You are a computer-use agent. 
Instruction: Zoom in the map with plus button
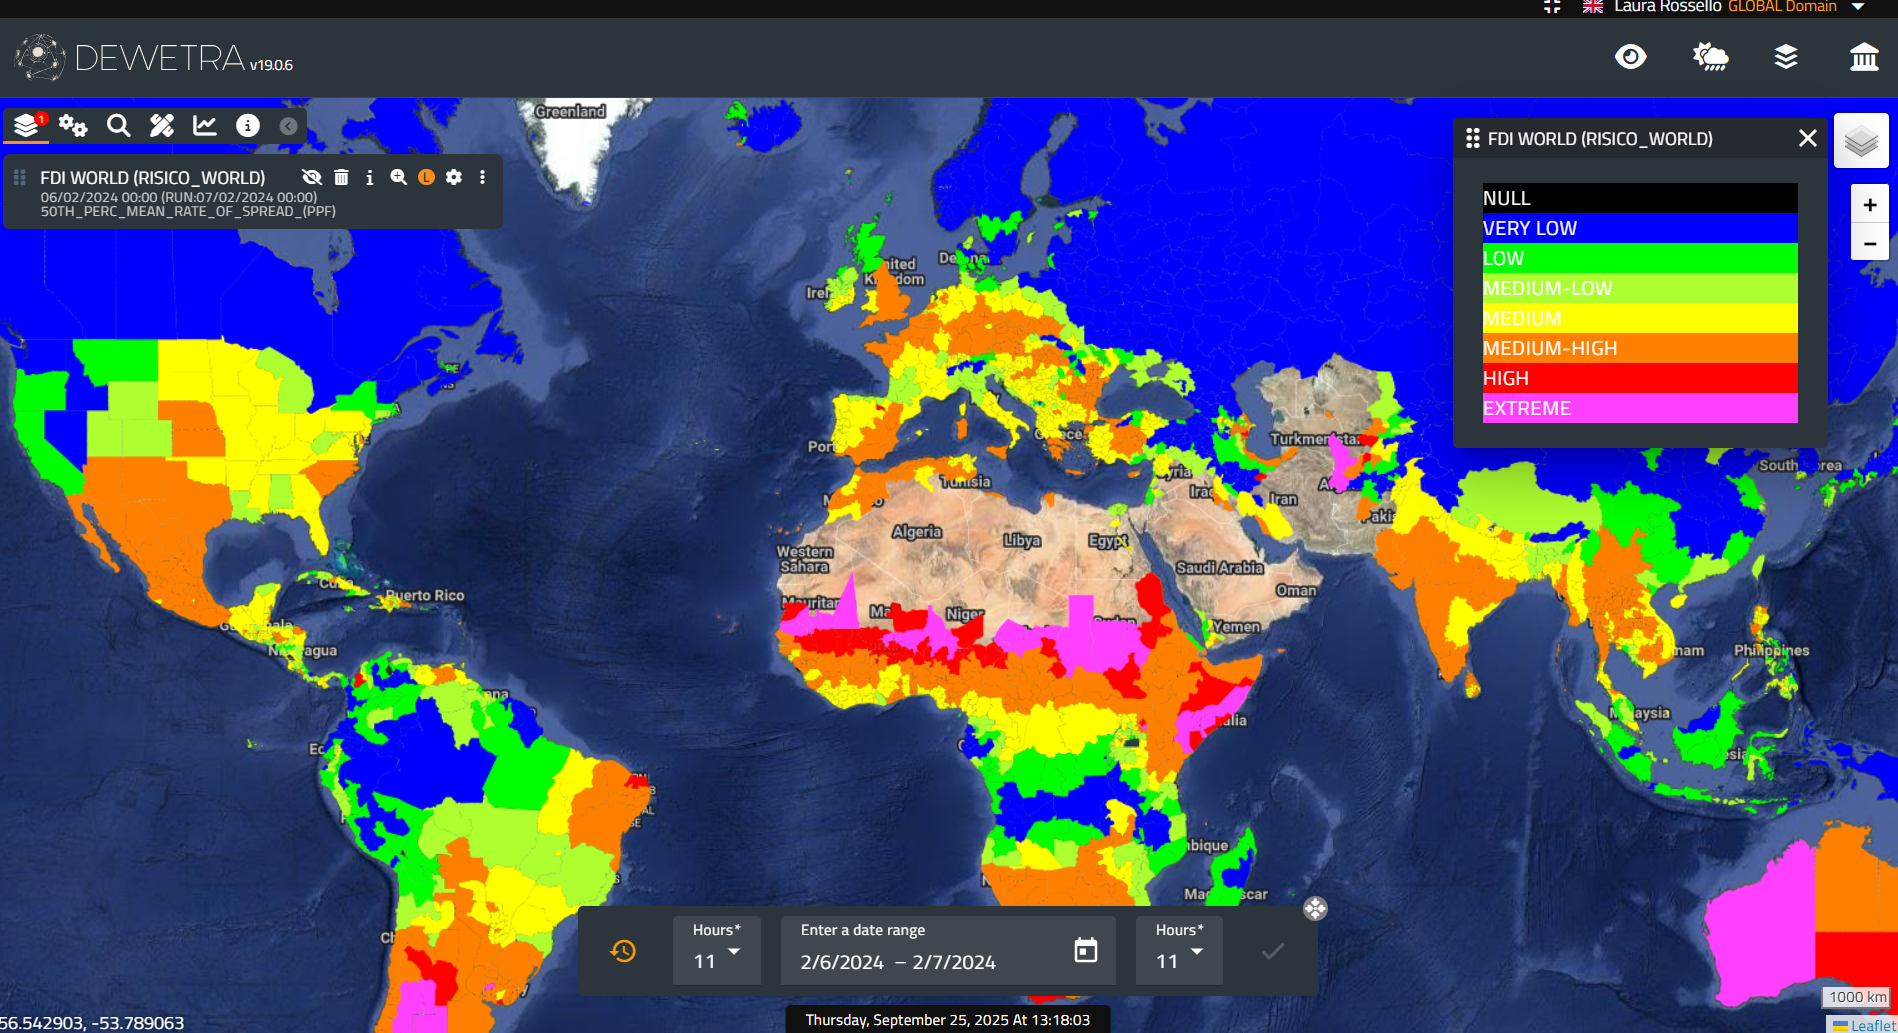pos(1869,205)
